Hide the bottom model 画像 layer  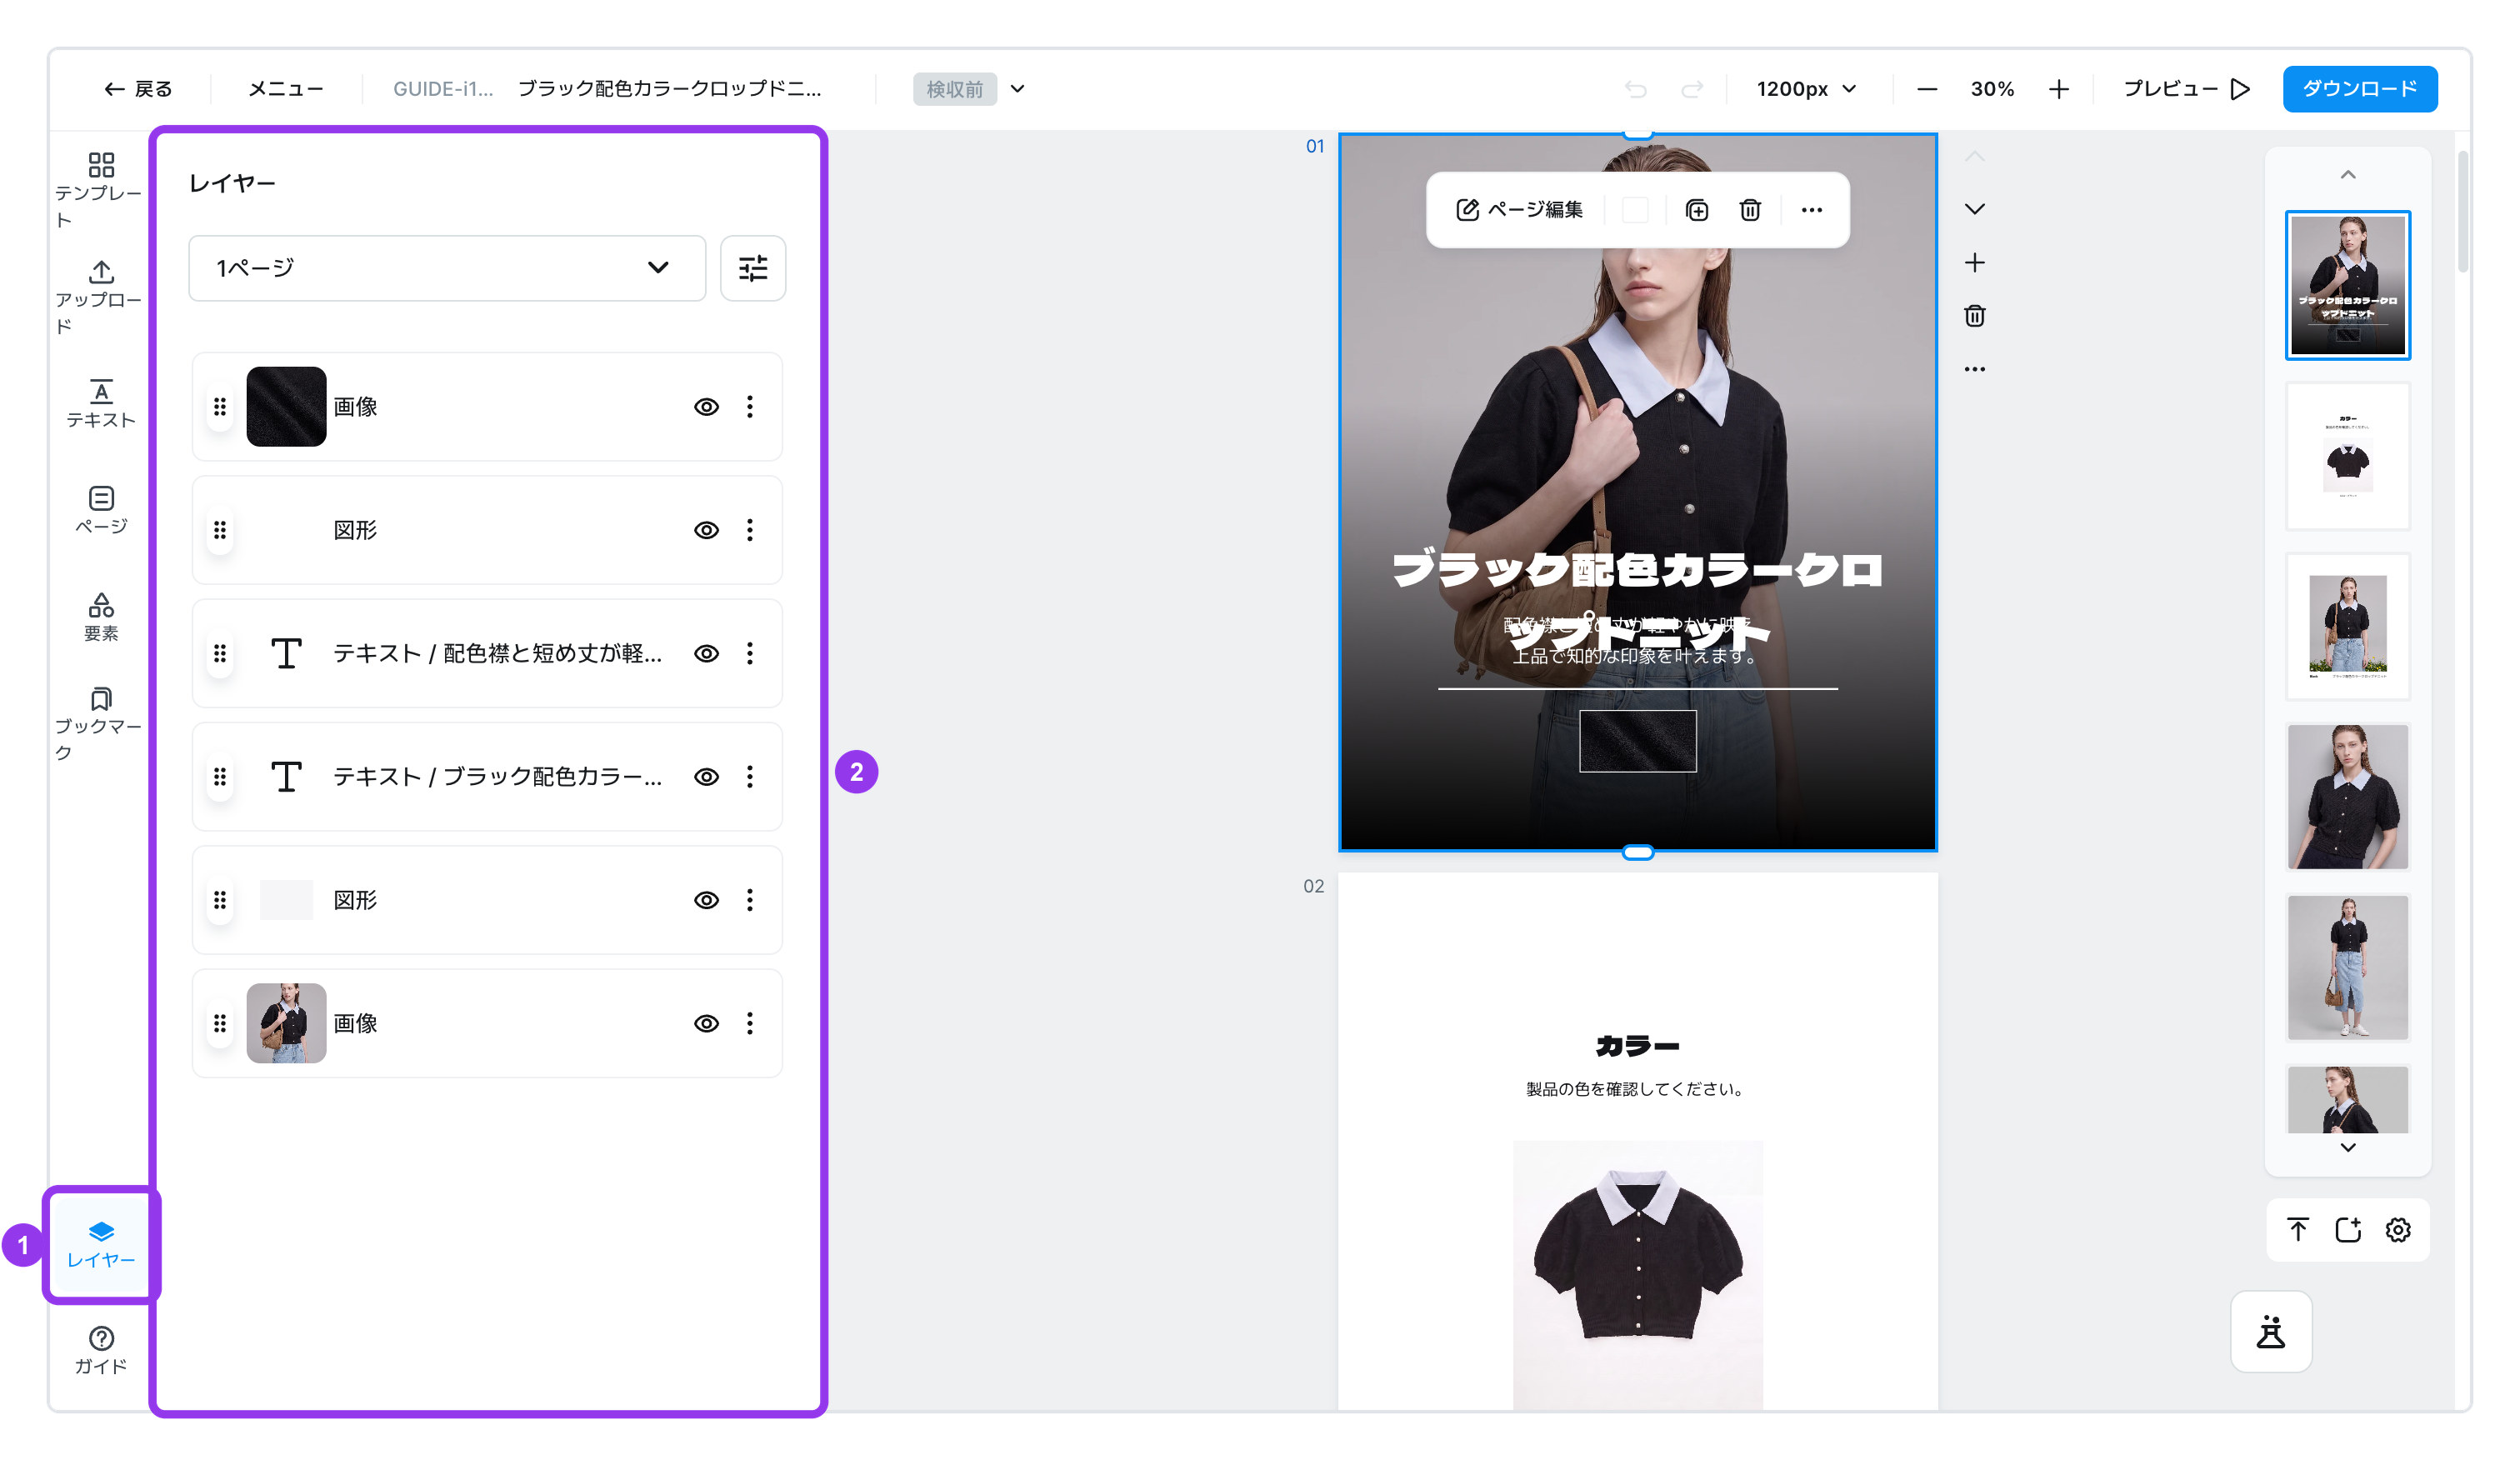tap(706, 1023)
